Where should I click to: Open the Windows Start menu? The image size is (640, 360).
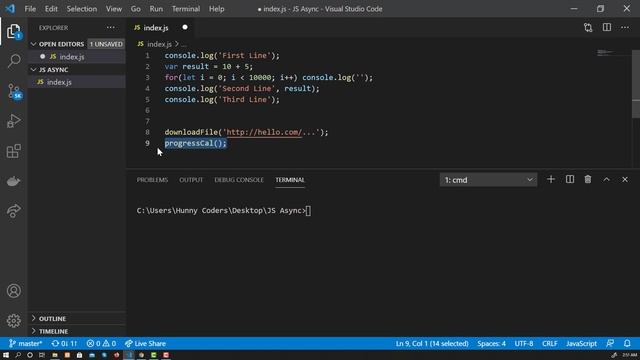pos(6,355)
